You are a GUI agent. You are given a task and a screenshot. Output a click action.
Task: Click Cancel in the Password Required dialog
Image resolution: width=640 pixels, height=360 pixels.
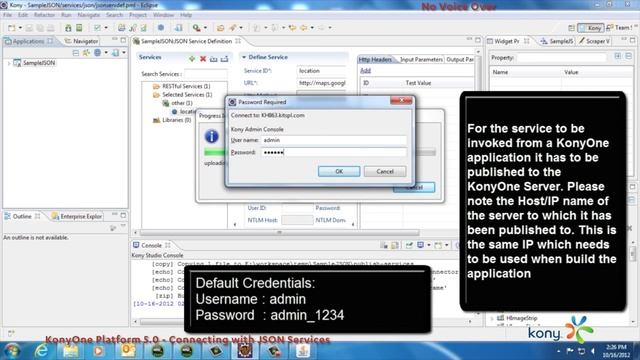click(385, 171)
